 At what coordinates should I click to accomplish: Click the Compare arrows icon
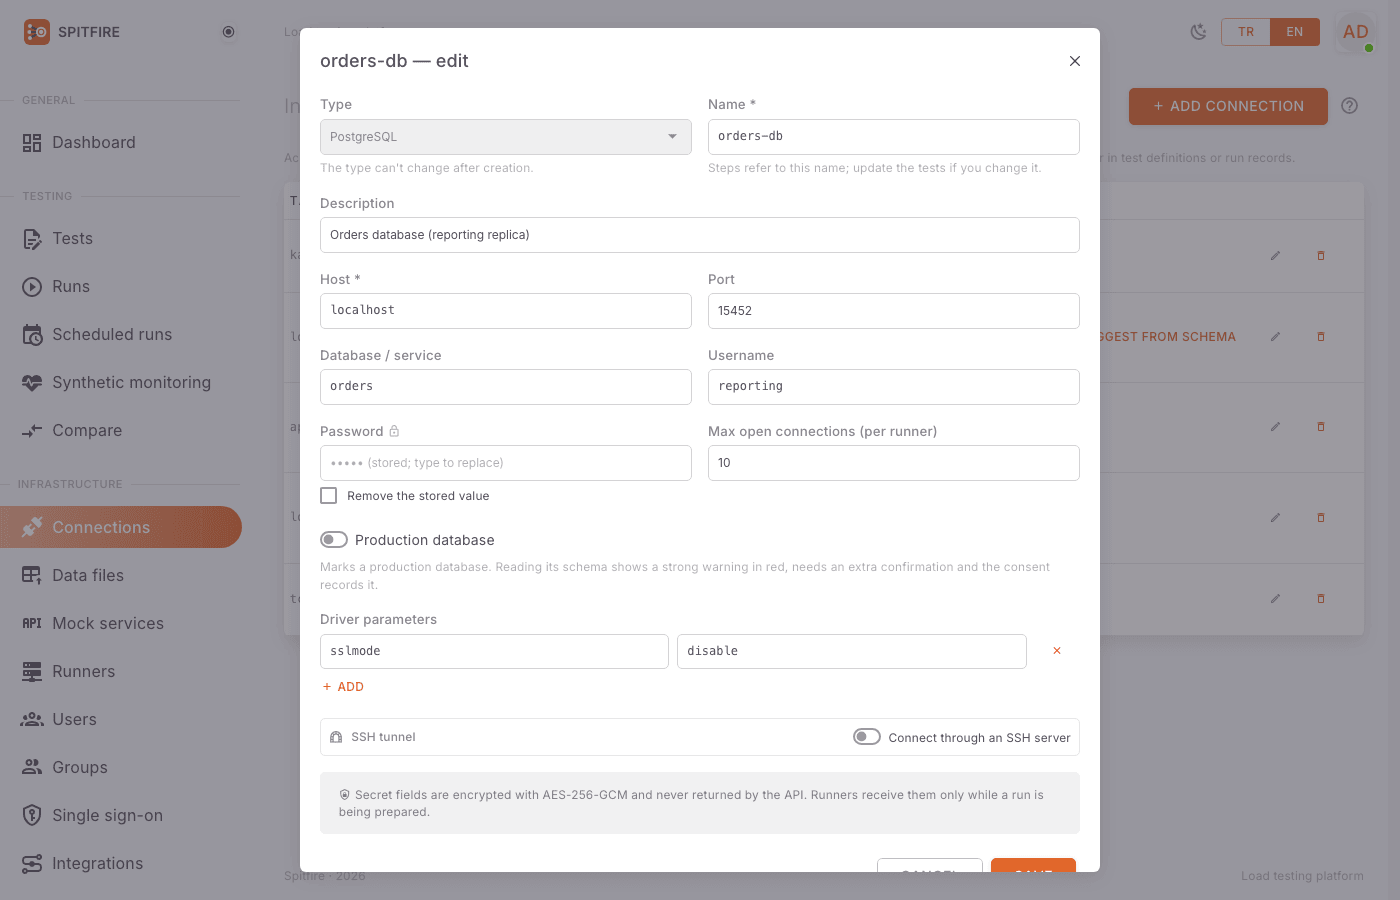32,431
